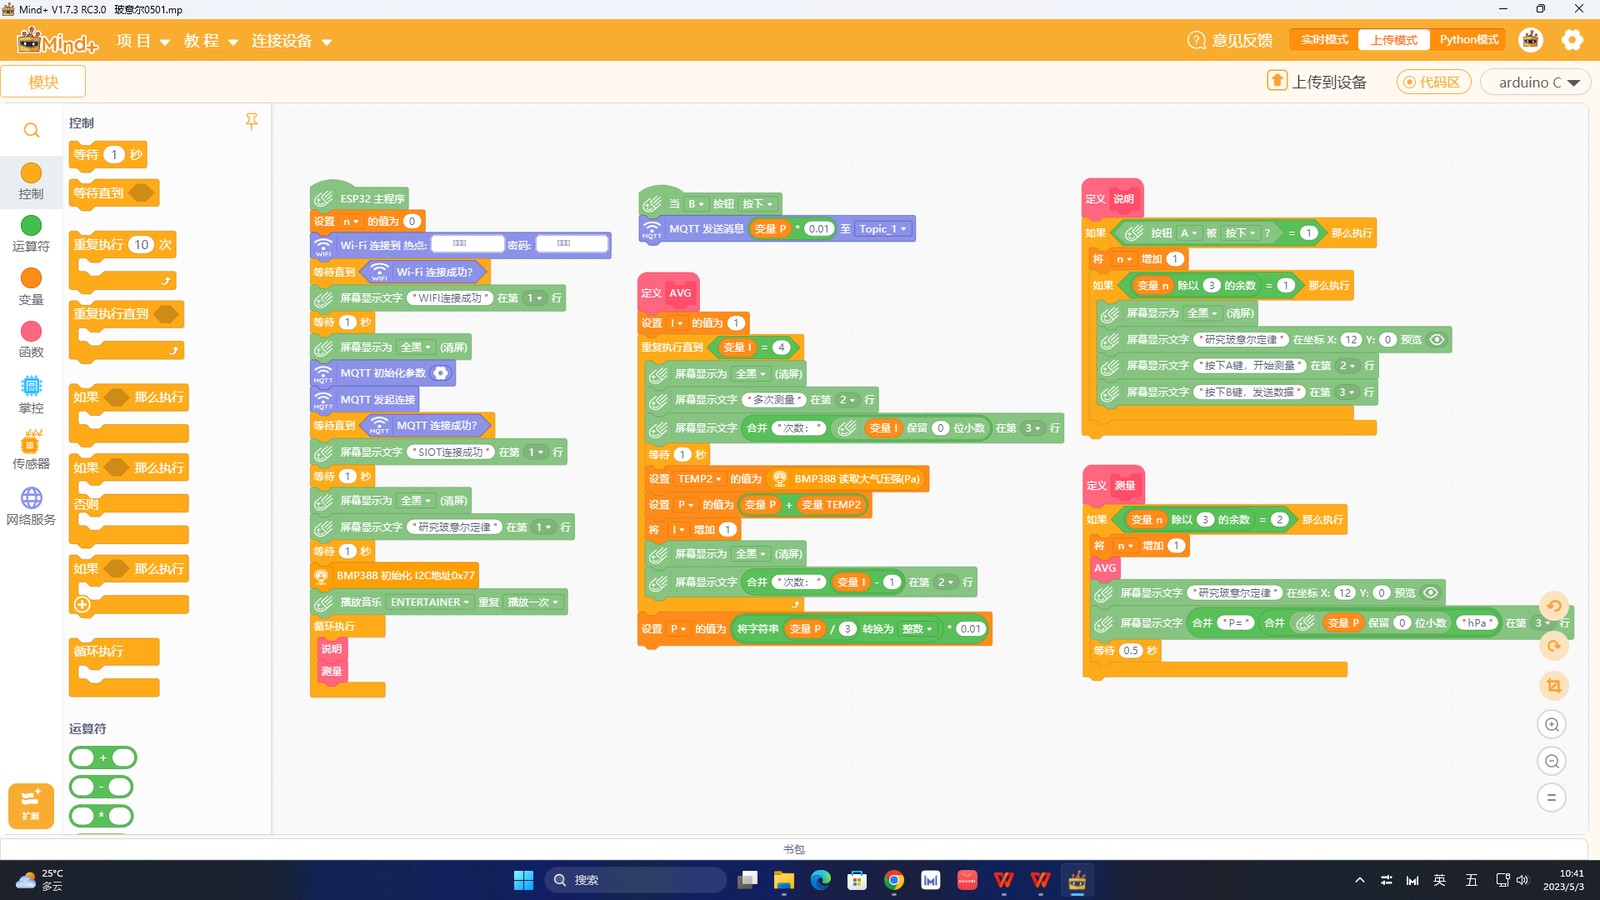Click the 上传到设备 upload button
The height and width of the screenshot is (900, 1600).
tap(1317, 82)
